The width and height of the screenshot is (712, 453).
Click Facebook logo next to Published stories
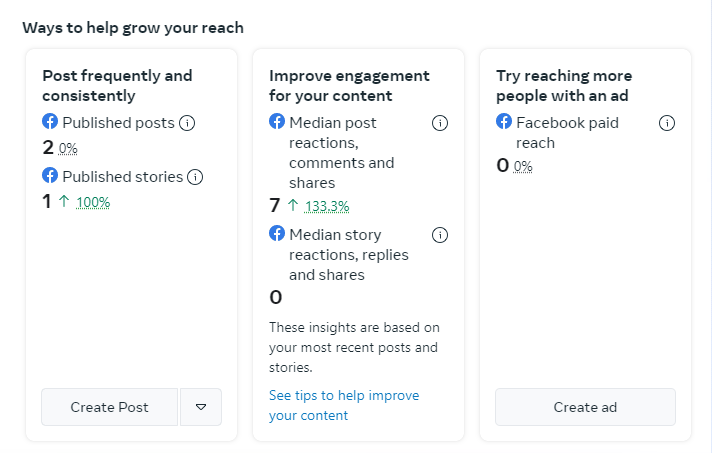click(50, 176)
